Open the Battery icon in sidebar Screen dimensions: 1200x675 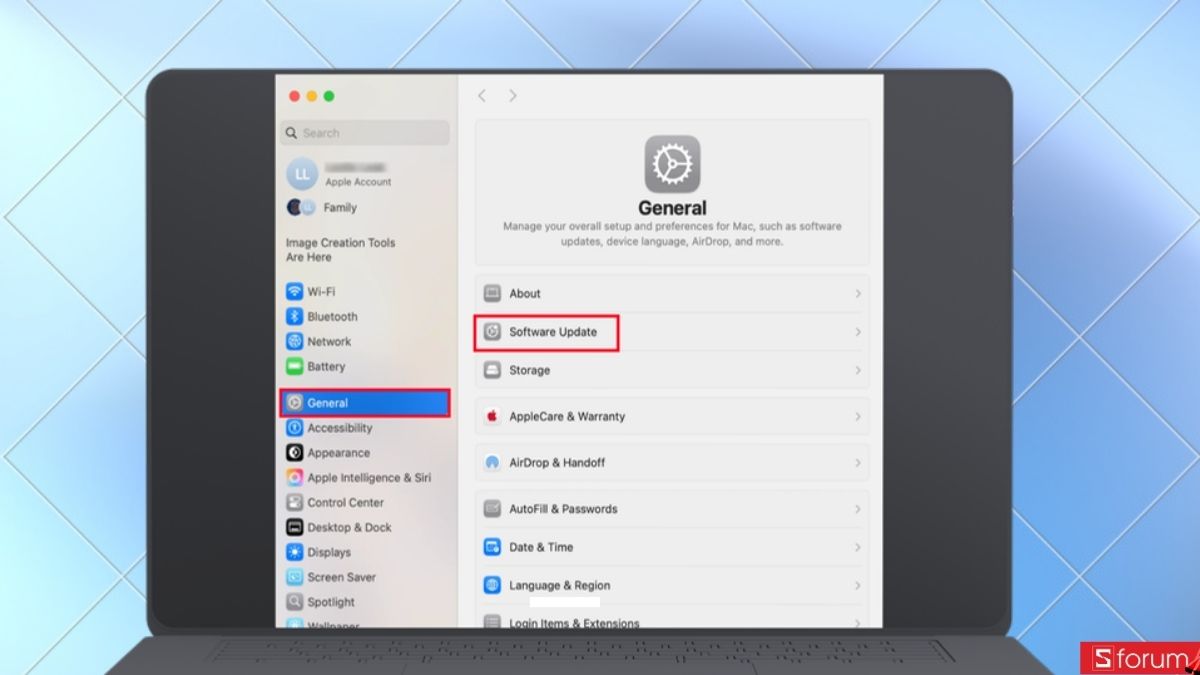point(294,367)
